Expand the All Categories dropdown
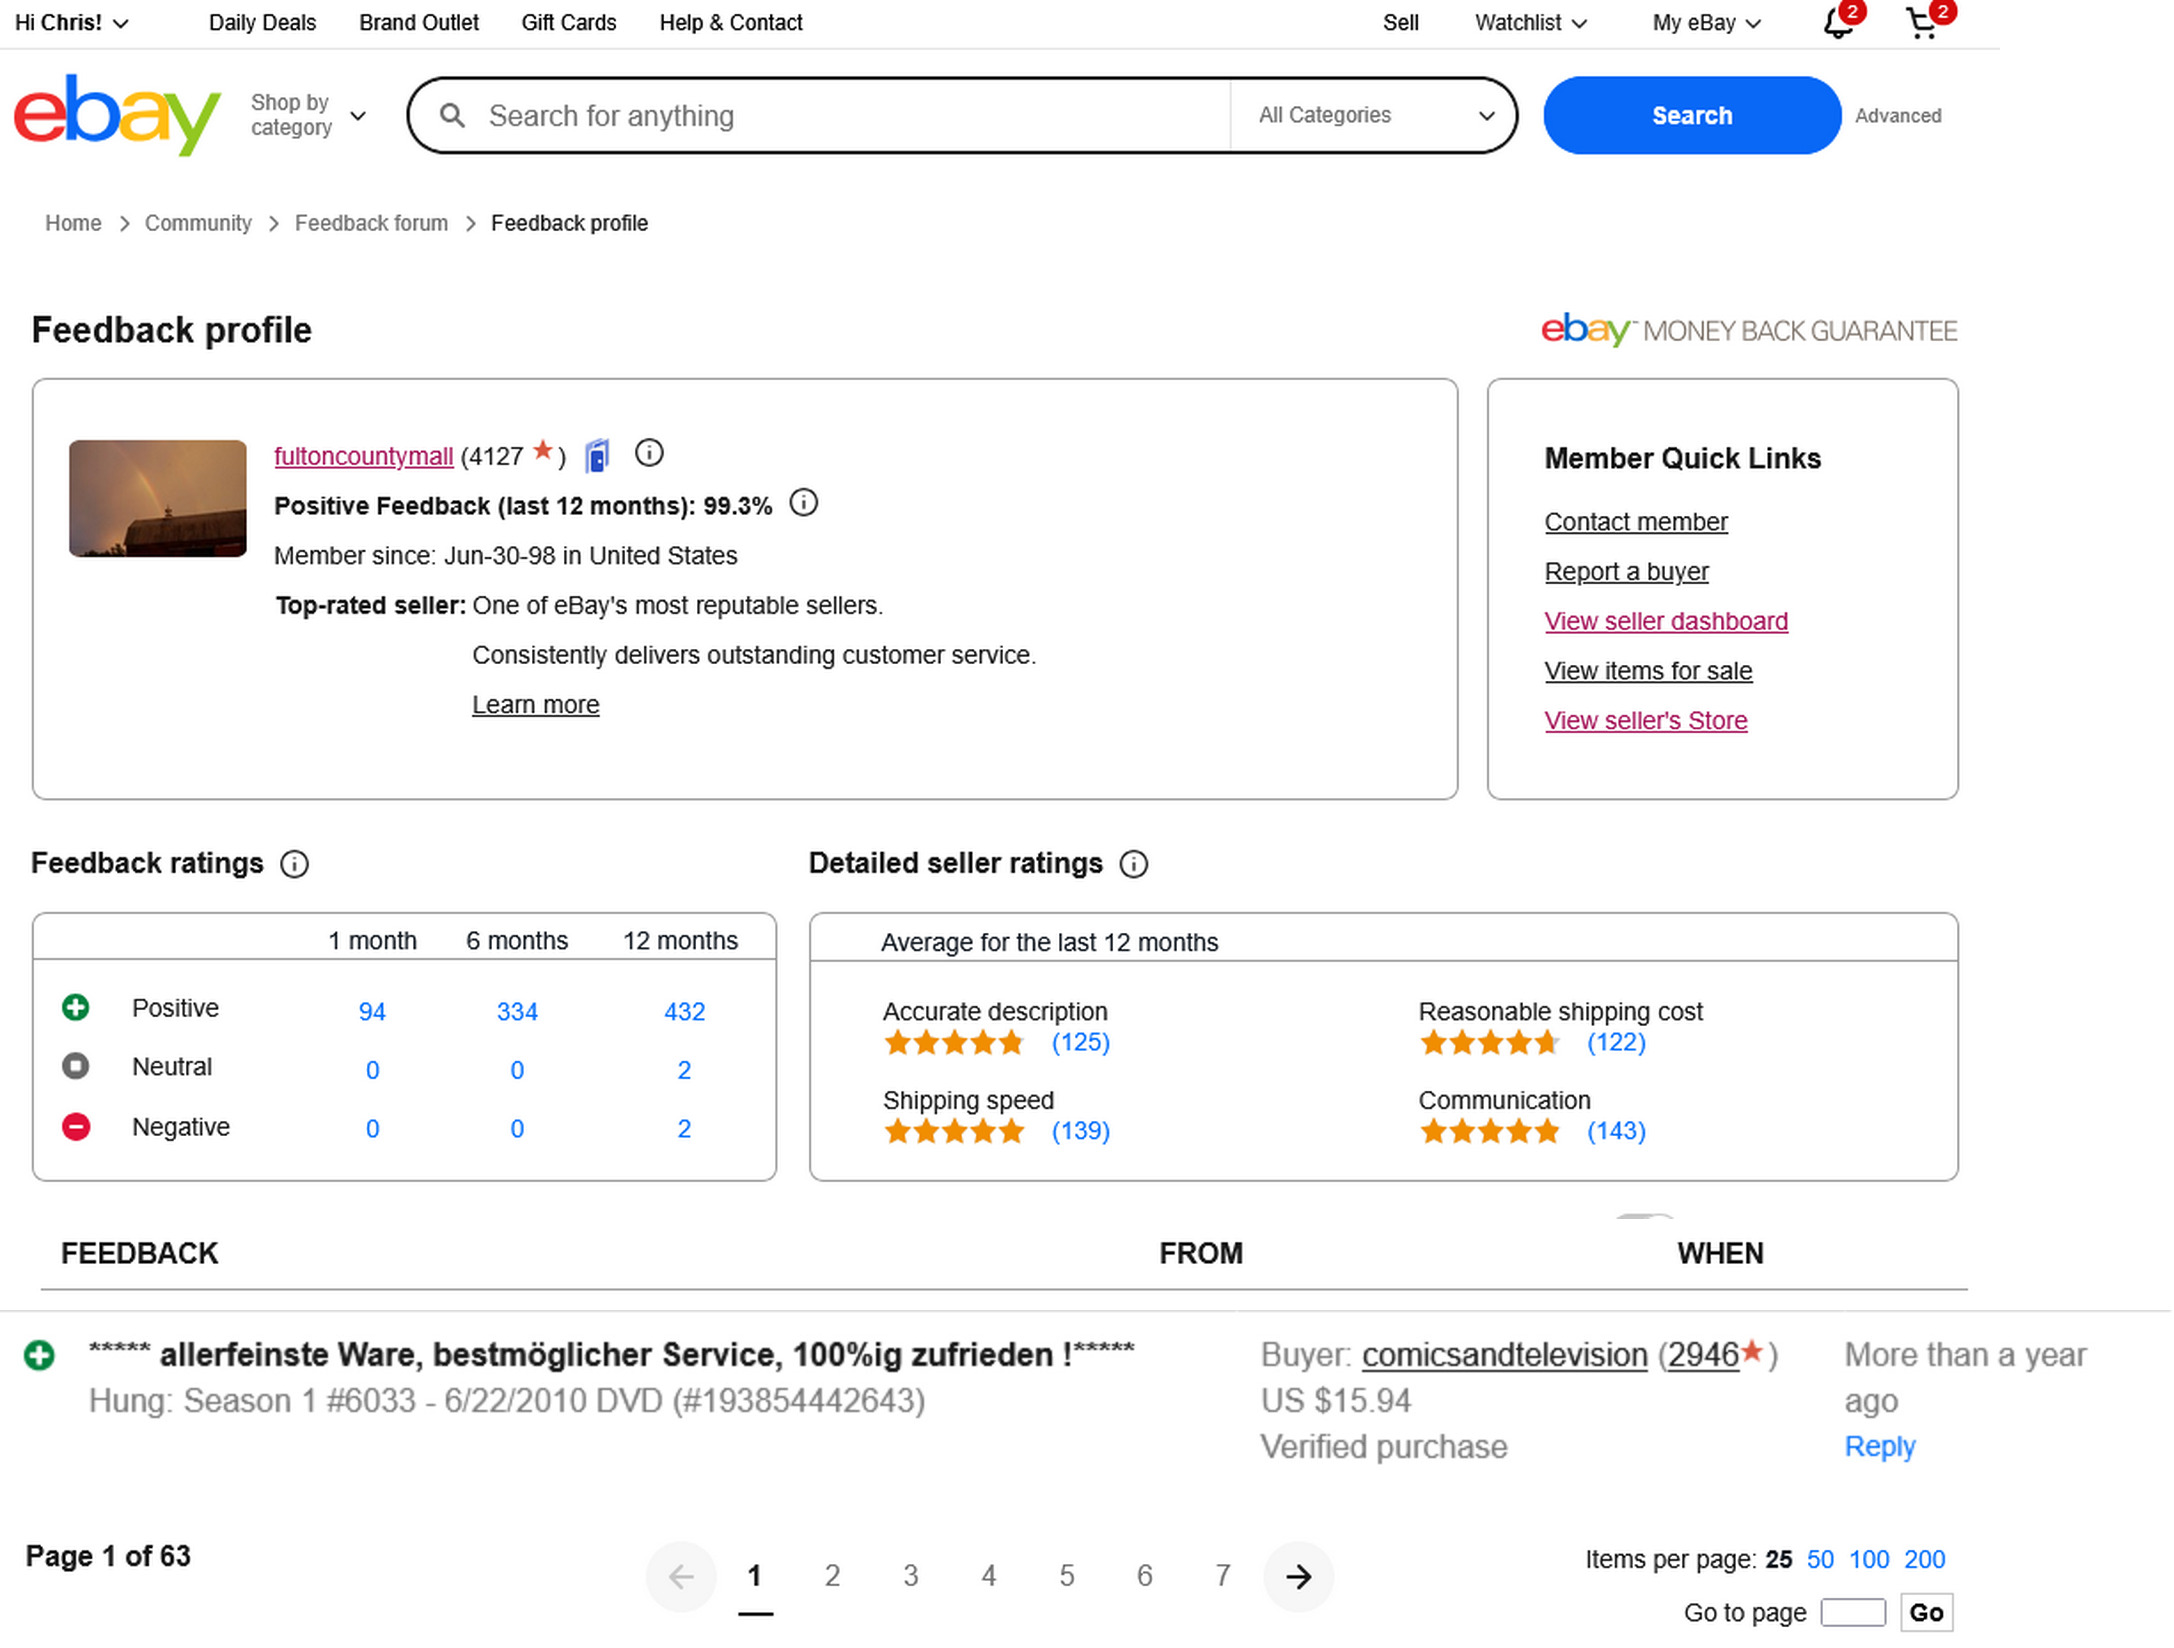 pos(1375,115)
